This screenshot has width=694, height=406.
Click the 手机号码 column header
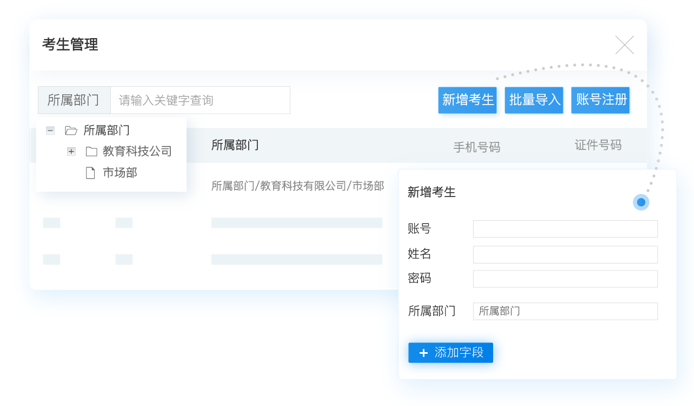476,147
